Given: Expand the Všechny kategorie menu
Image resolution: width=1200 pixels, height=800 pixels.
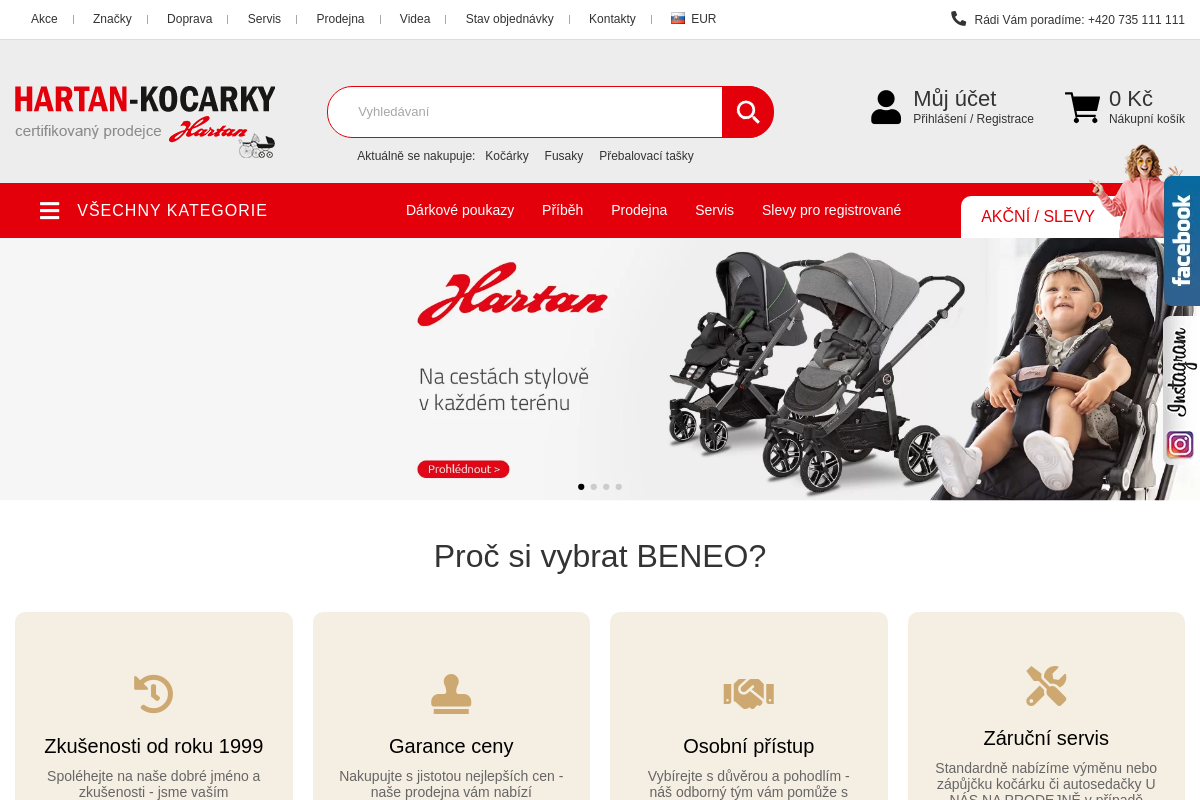Looking at the screenshot, I should (x=154, y=210).
